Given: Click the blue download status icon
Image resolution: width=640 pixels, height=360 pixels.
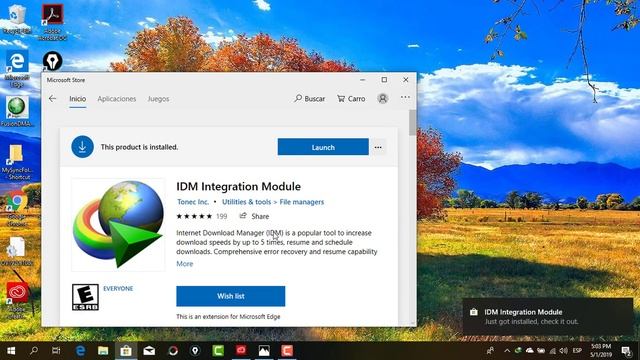Looking at the screenshot, I should pyautogui.click(x=82, y=147).
